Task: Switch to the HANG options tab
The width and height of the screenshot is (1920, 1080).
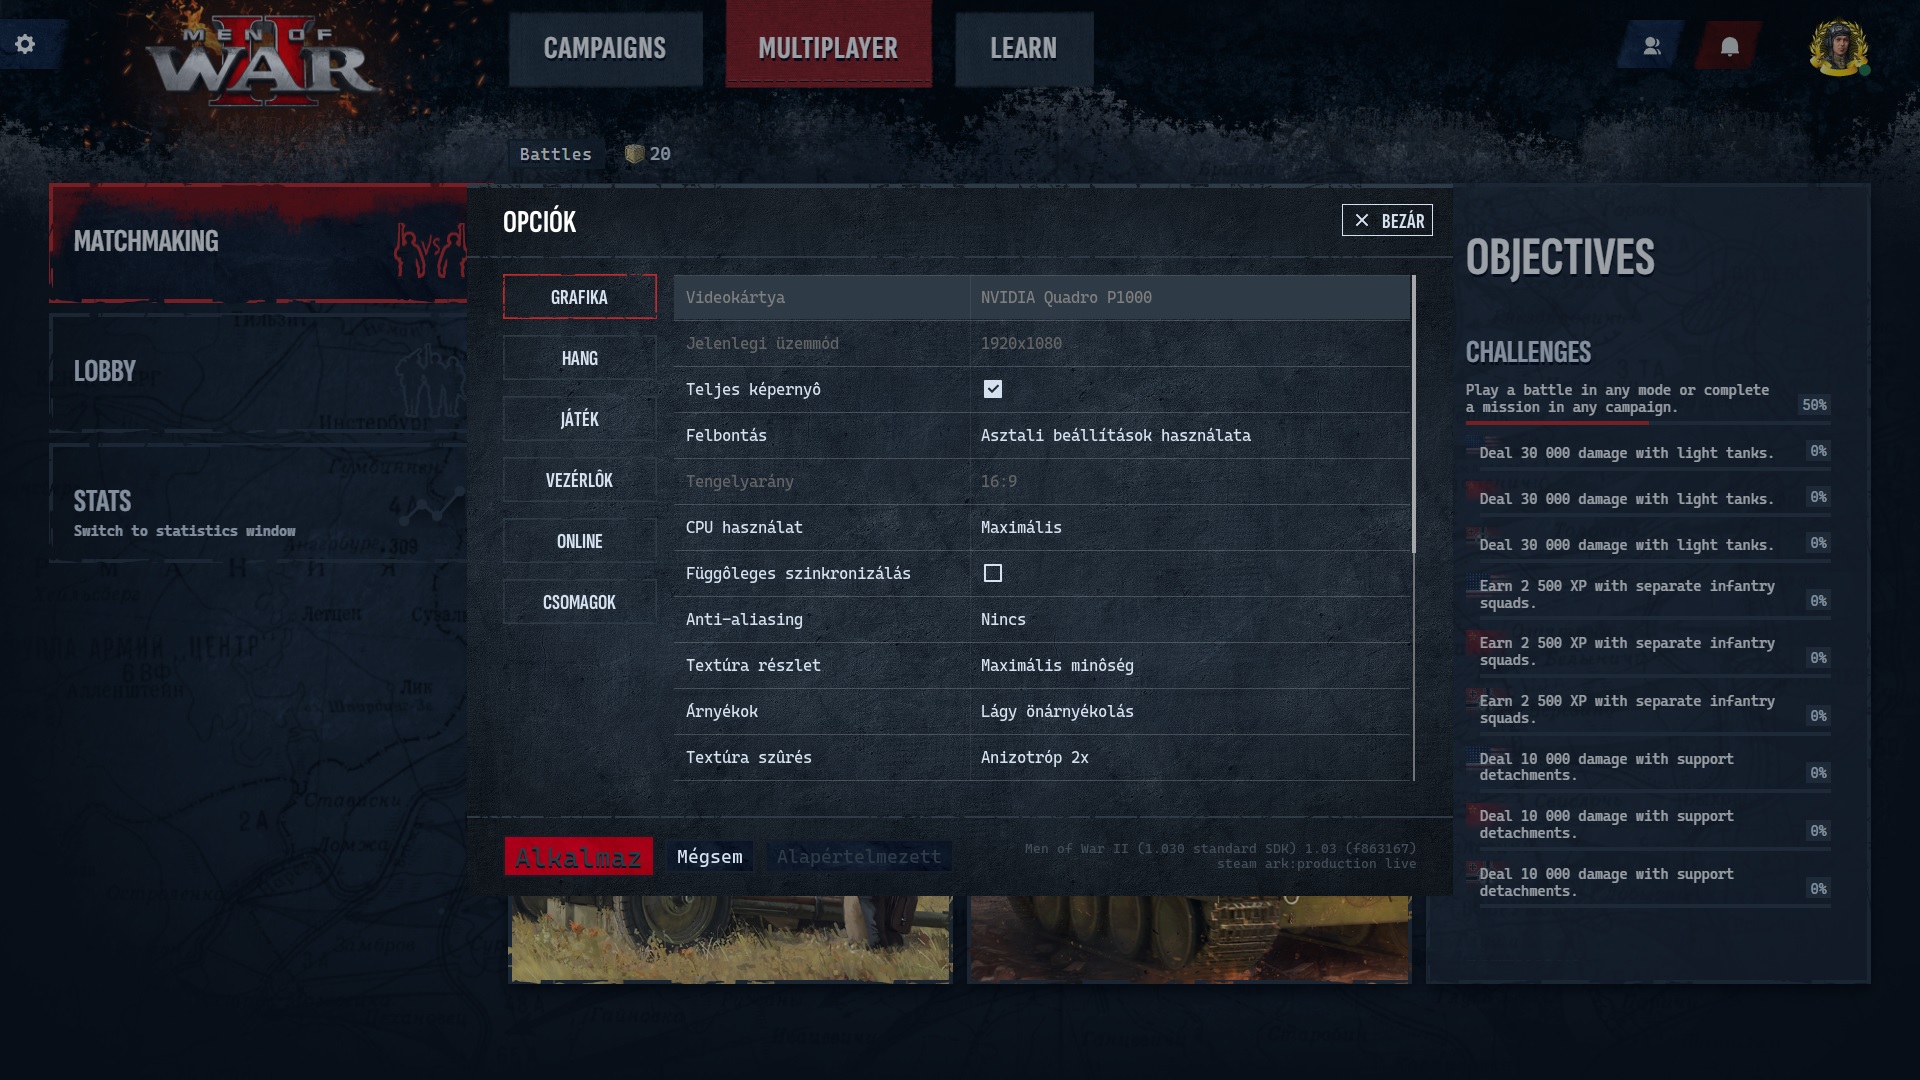Action: pos(579,358)
